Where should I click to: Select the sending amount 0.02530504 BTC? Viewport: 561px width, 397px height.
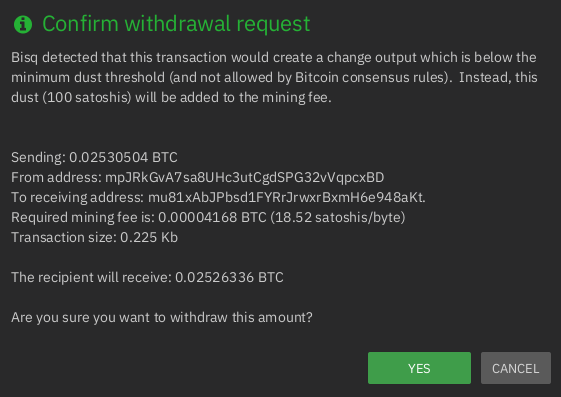click(x=123, y=157)
